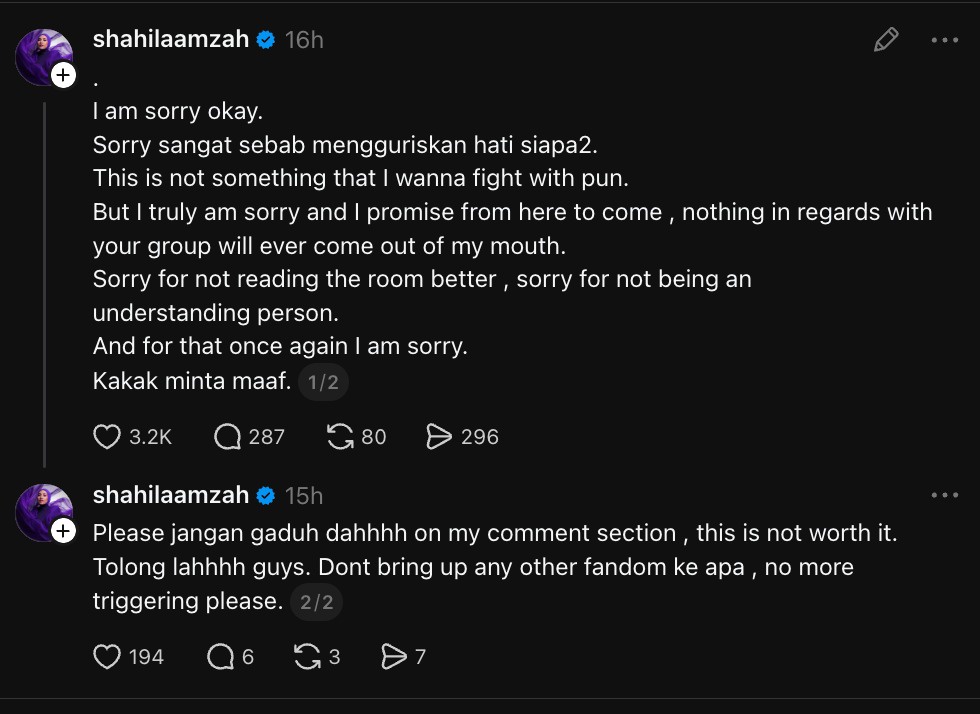Select the 2/2 thread counter badge

[x=316, y=601]
